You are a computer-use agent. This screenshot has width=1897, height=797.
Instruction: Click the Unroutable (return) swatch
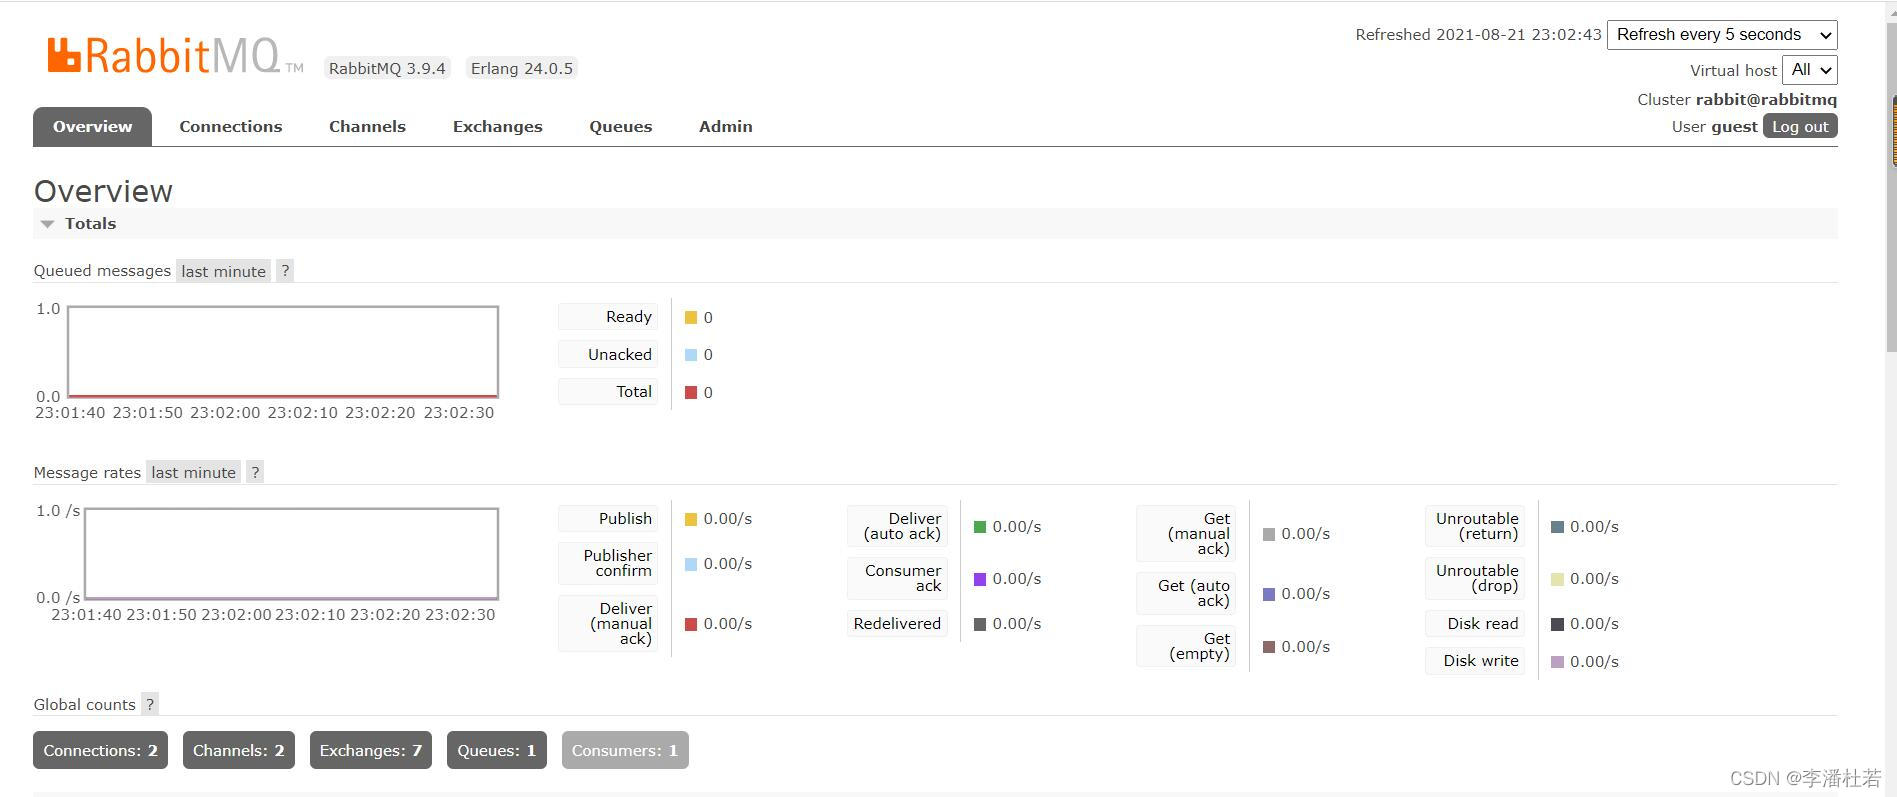(x=1557, y=527)
